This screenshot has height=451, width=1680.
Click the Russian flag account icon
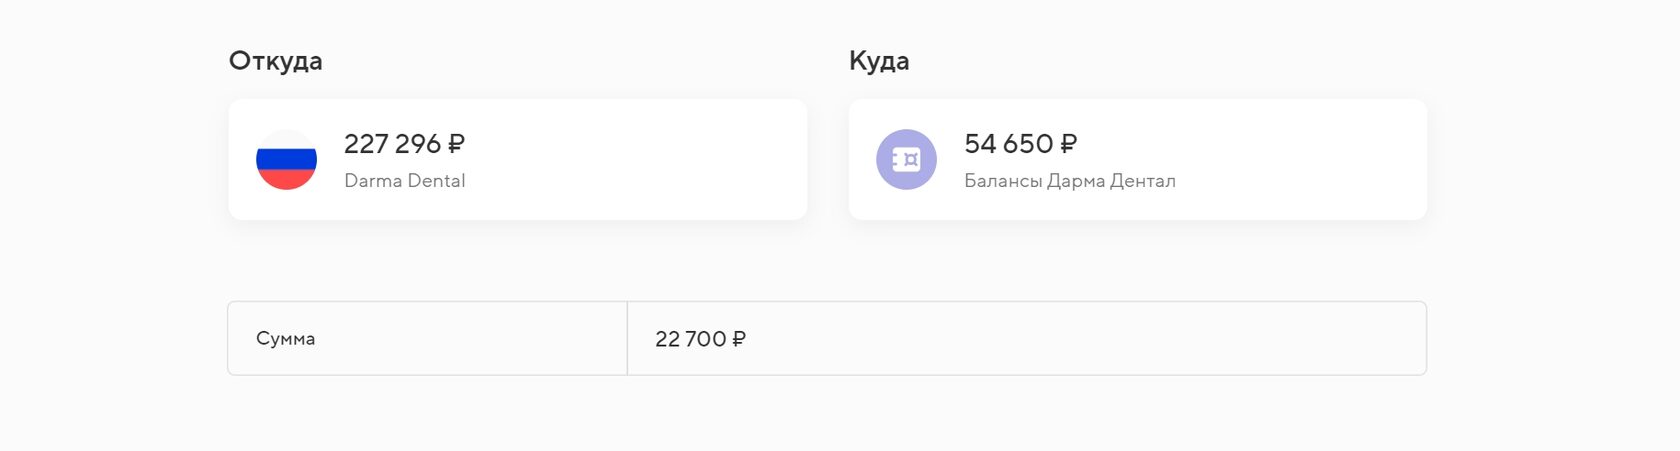click(286, 159)
